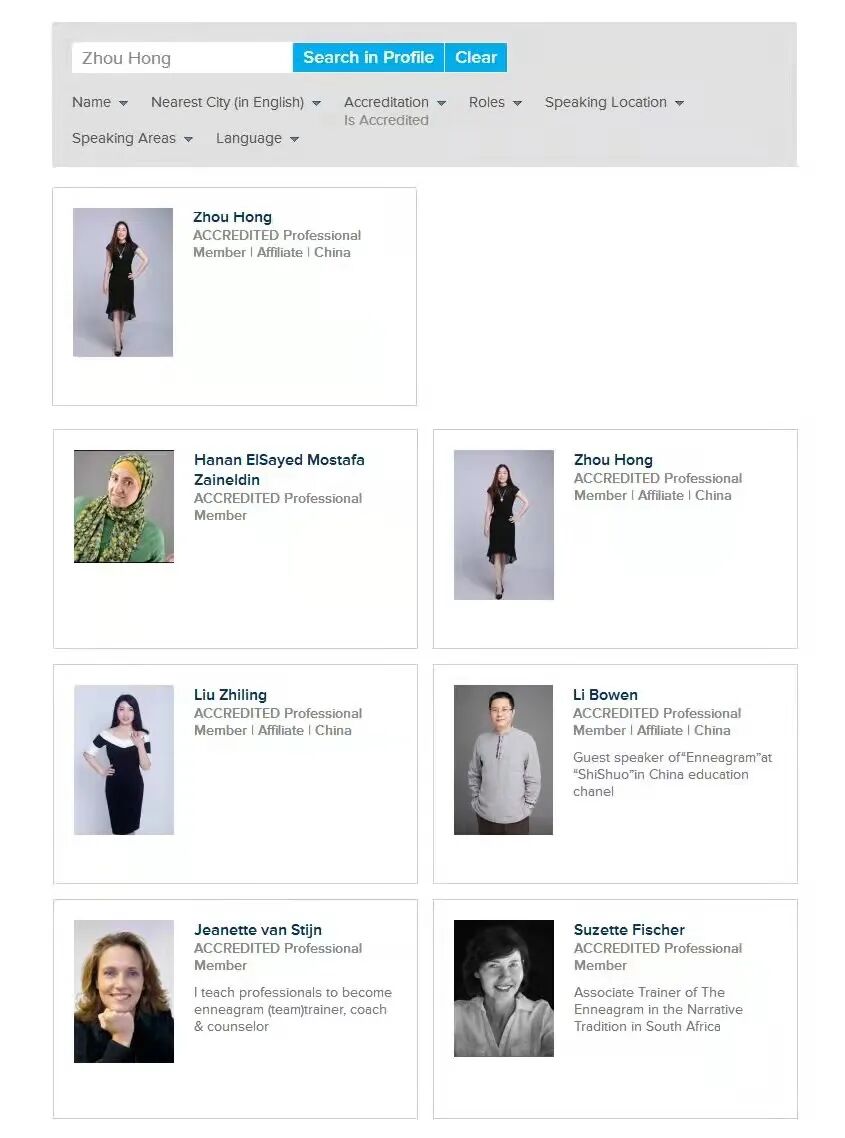Clear the search with the Clear button
The width and height of the screenshot is (845, 1138).
point(476,57)
